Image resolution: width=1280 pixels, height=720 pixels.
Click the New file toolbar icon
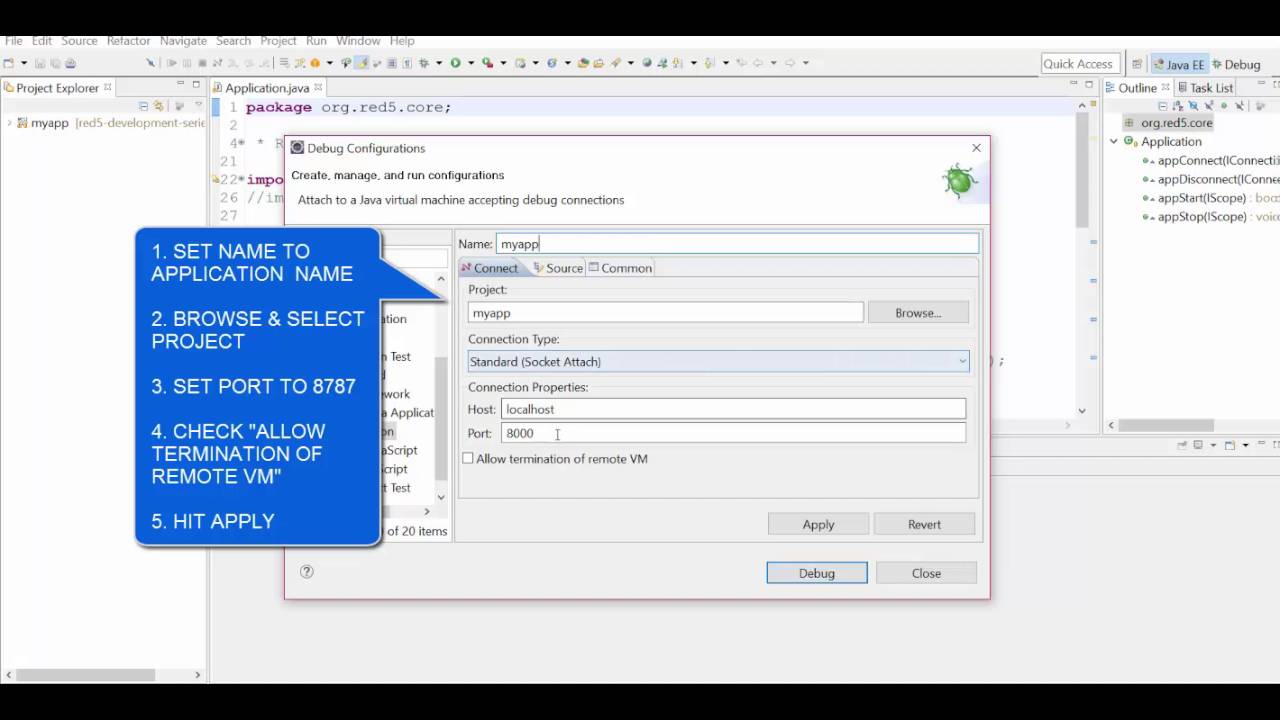pyautogui.click(x=8, y=62)
